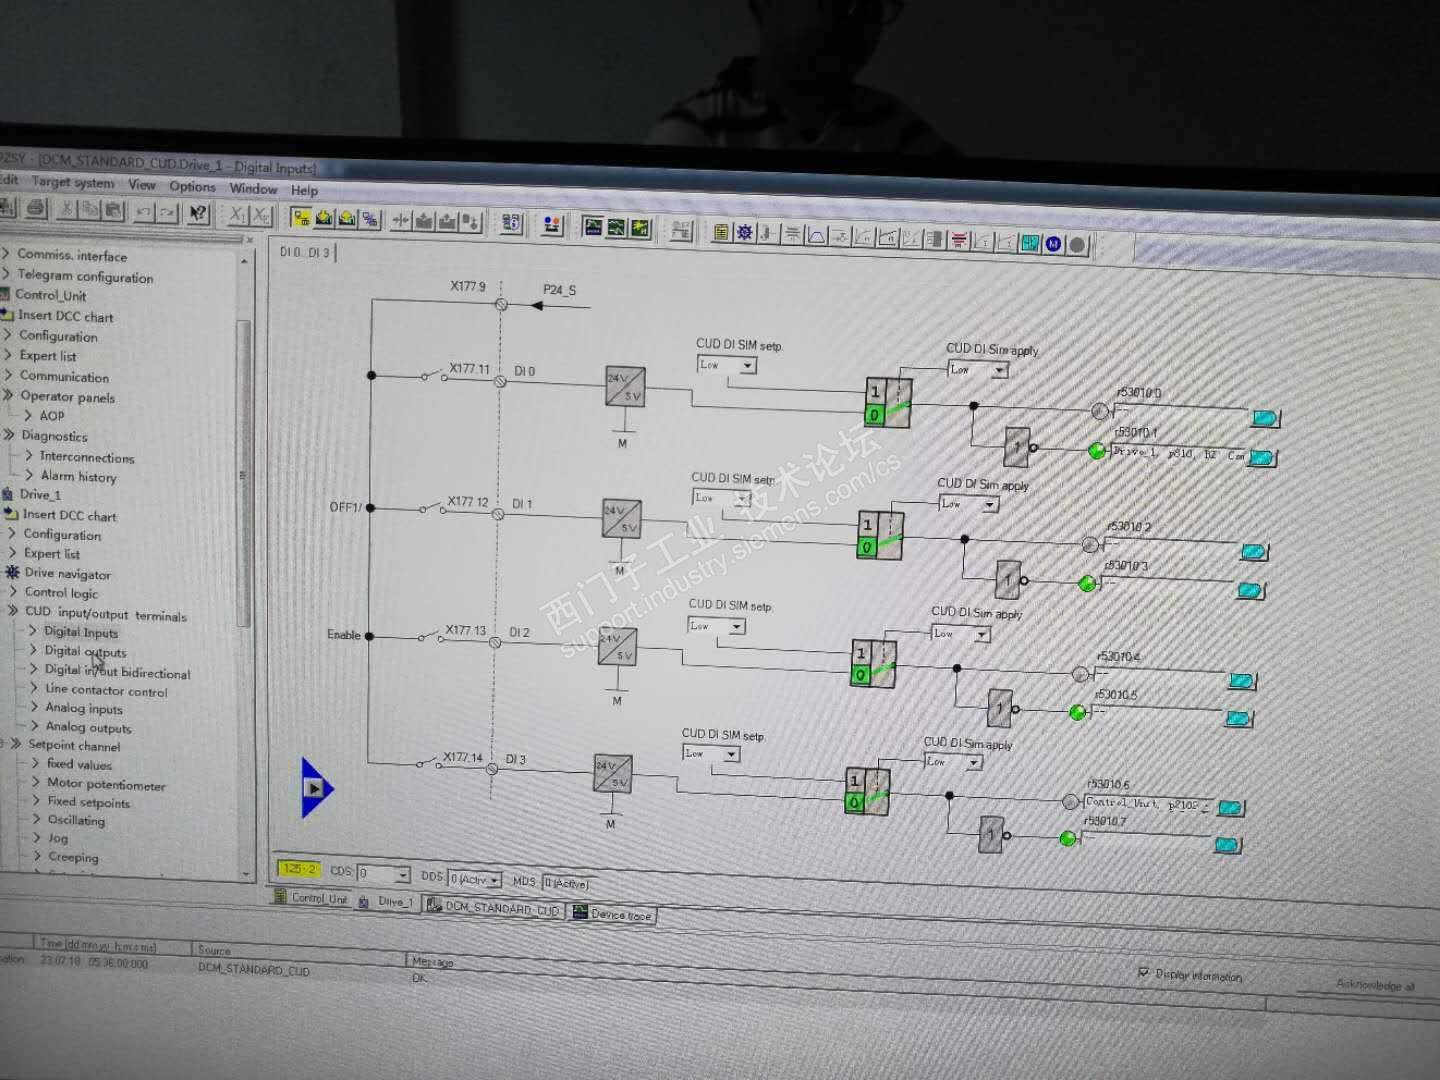Toggle the DI 0 simulation selector switch

pos(888,402)
